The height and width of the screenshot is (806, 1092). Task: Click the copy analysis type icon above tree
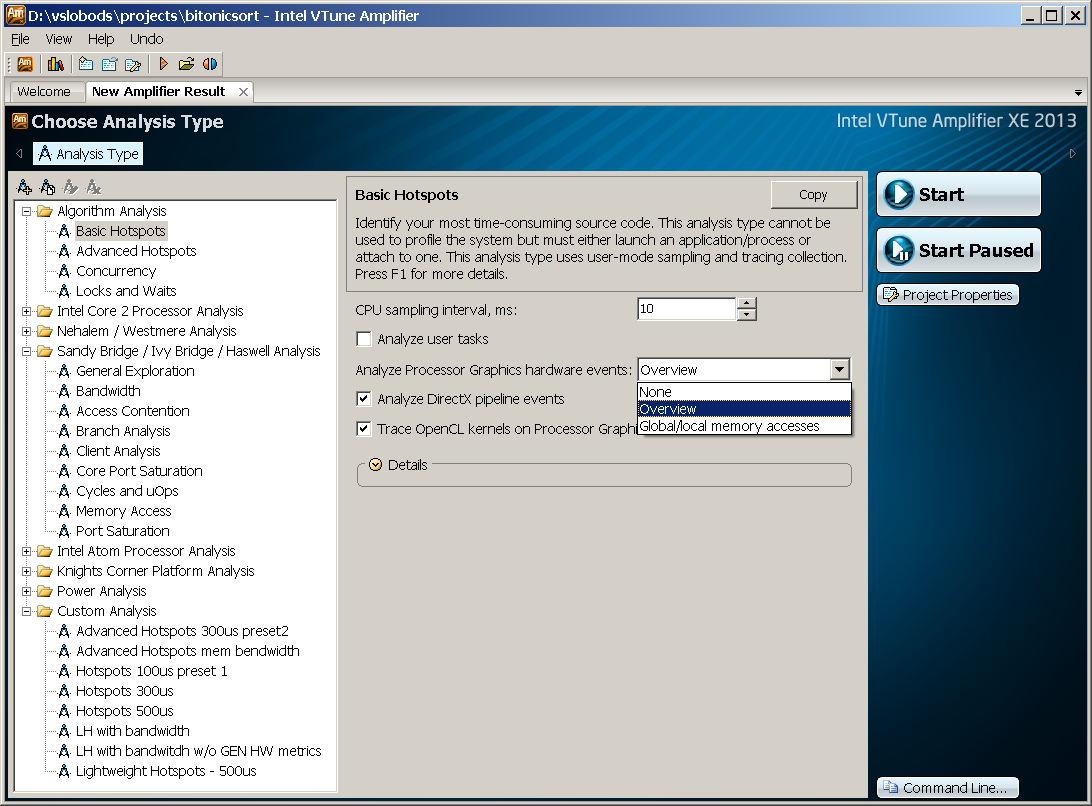48,187
